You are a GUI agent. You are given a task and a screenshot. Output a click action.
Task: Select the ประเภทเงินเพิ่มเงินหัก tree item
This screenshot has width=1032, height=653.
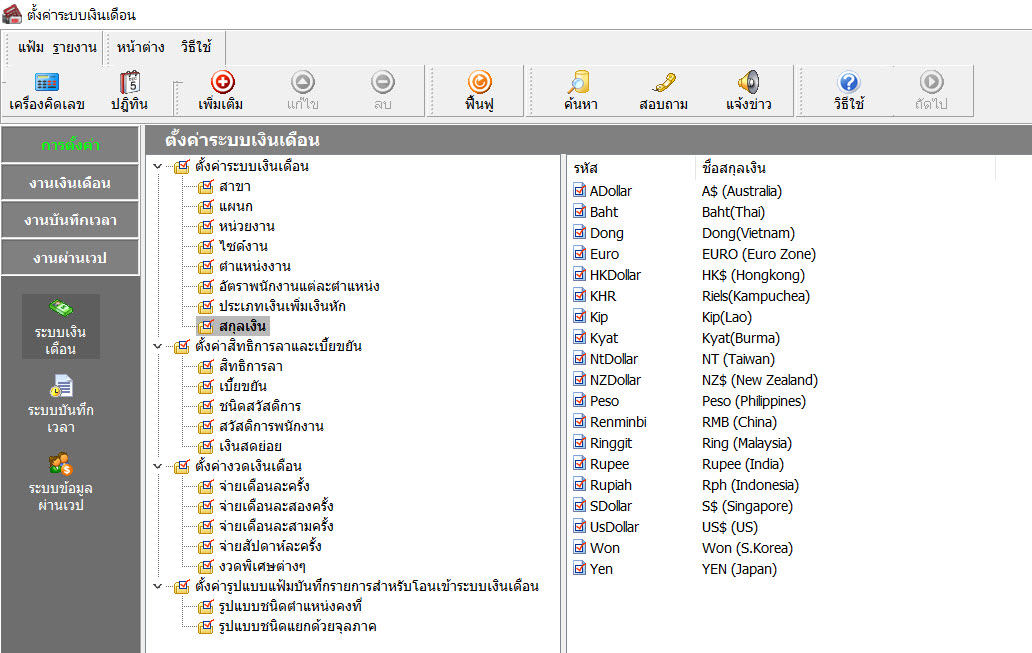[282, 306]
